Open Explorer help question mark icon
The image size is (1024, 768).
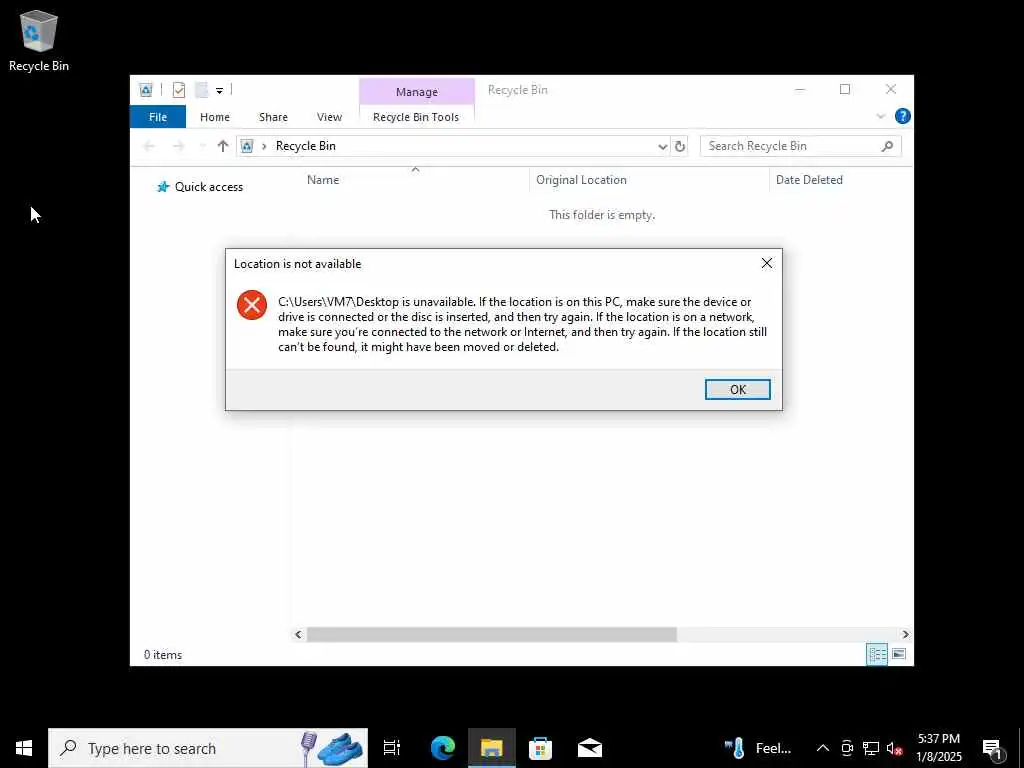pyautogui.click(x=903, y=116)
